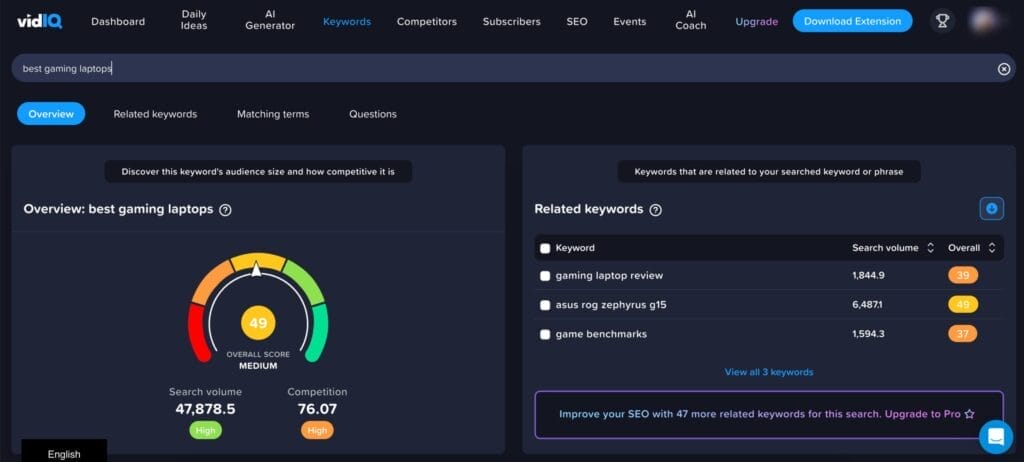Image resolution: width=1024 pixels, height=462 pixels.
Task: Download related keywords with export icon
Action: click(991, 209)
